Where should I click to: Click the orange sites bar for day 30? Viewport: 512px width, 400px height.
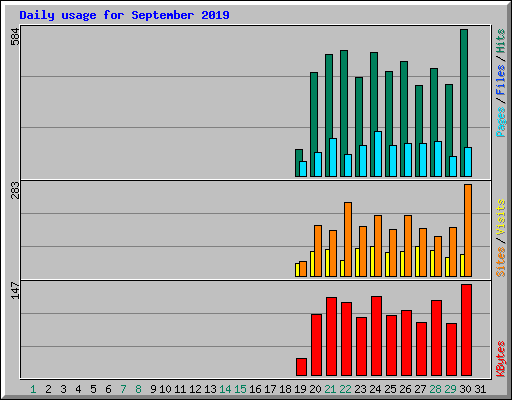tap(468, 230)
